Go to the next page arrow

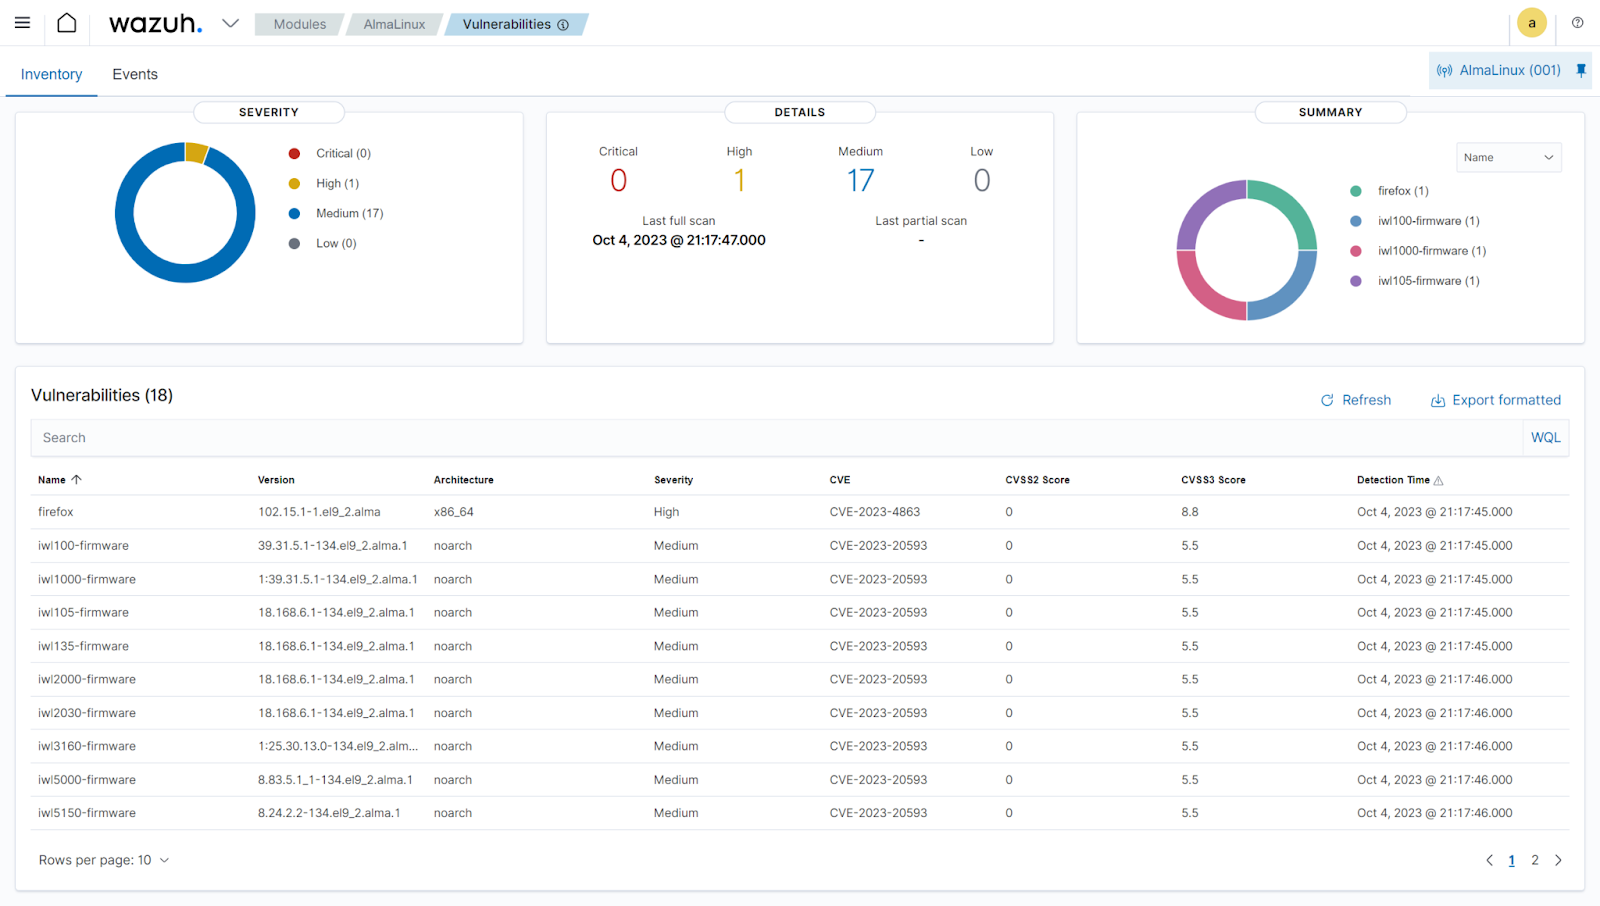pos(1558,860)
